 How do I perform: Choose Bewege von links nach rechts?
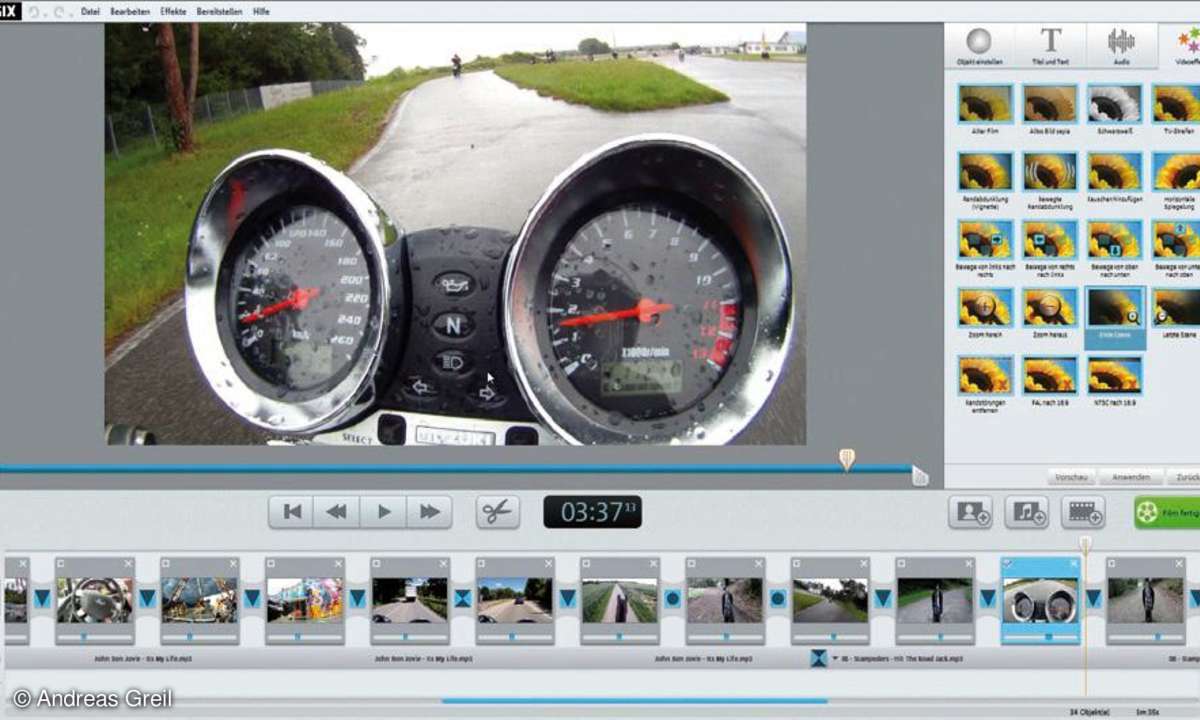tap(985, 240)
